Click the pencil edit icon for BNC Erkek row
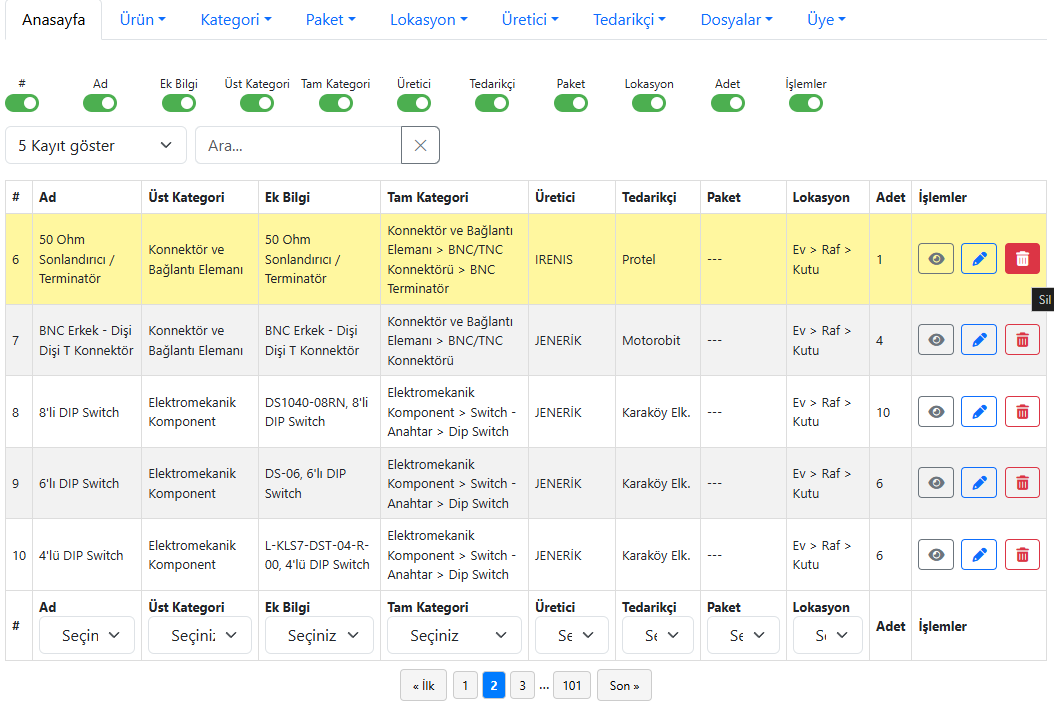Viewport: 1054px width, 714px height. (978, 340)
